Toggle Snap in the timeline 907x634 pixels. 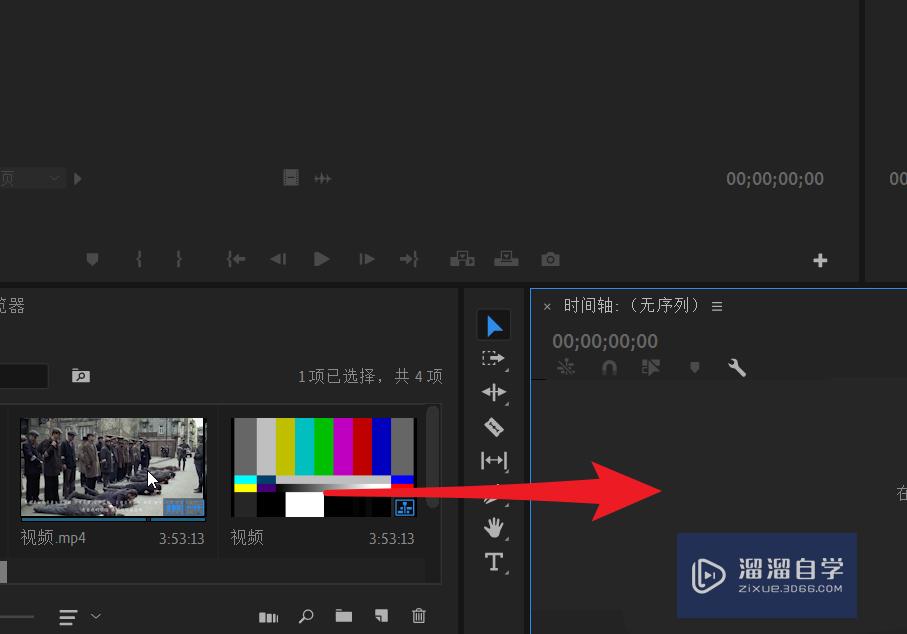coord(610,367)
